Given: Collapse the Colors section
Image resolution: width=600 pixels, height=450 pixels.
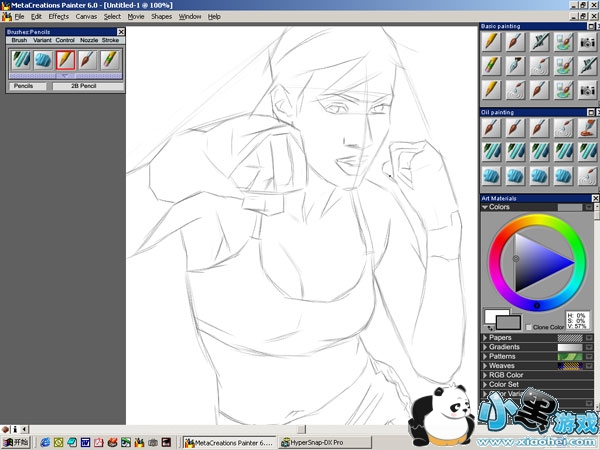Looking at the screenshot, I should pyautogui.click(x=486, y=208).
